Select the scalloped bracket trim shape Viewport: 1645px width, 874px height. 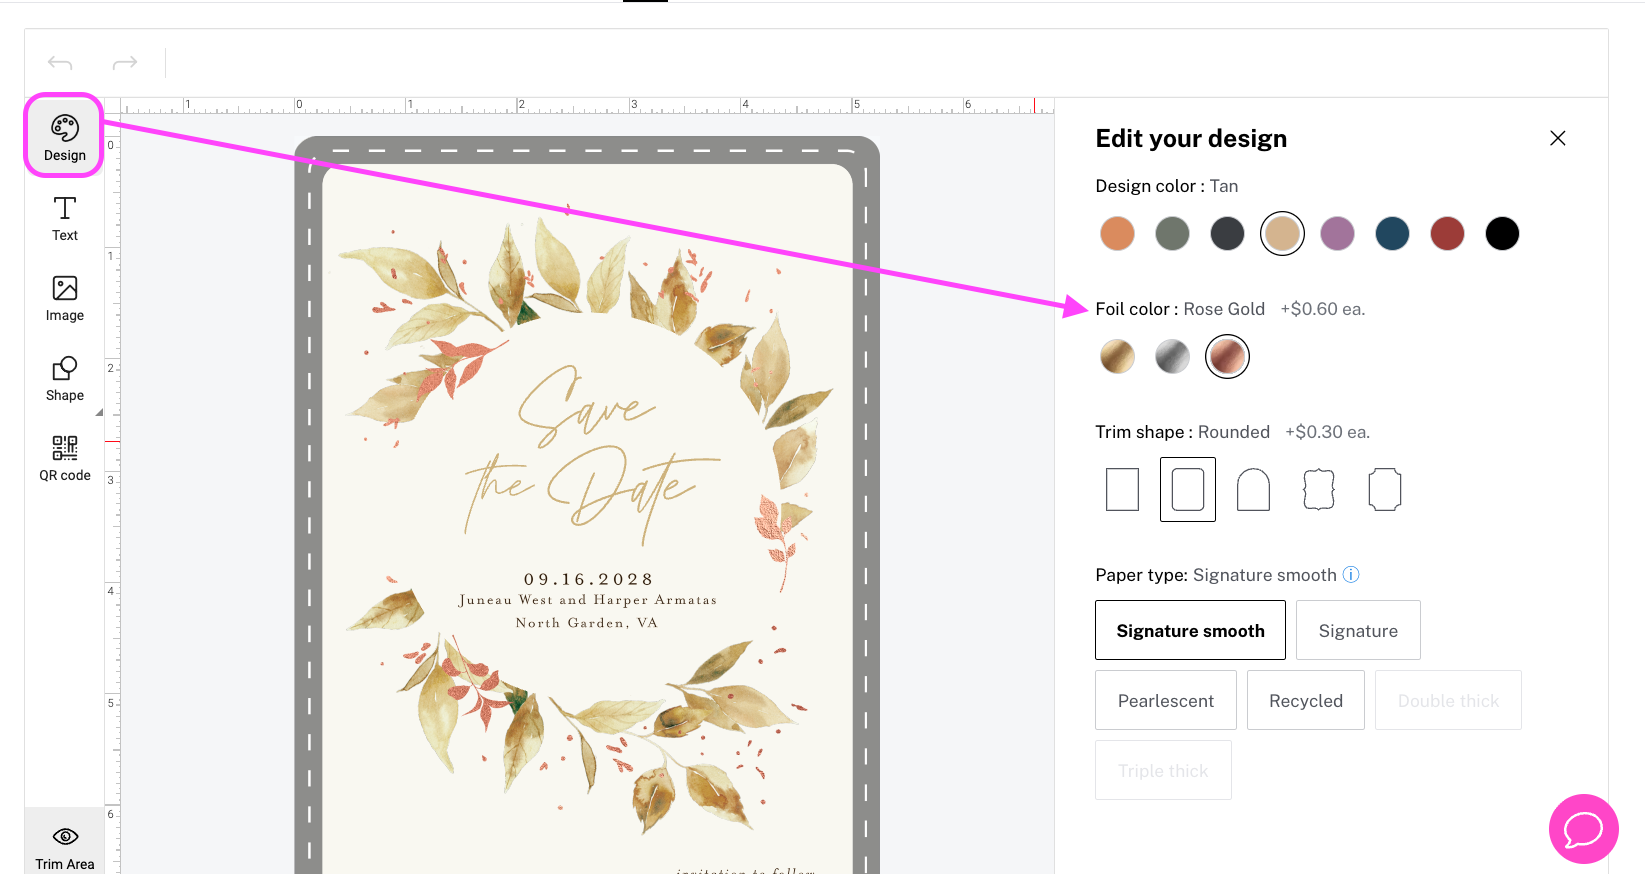(x=1319, y=489)
